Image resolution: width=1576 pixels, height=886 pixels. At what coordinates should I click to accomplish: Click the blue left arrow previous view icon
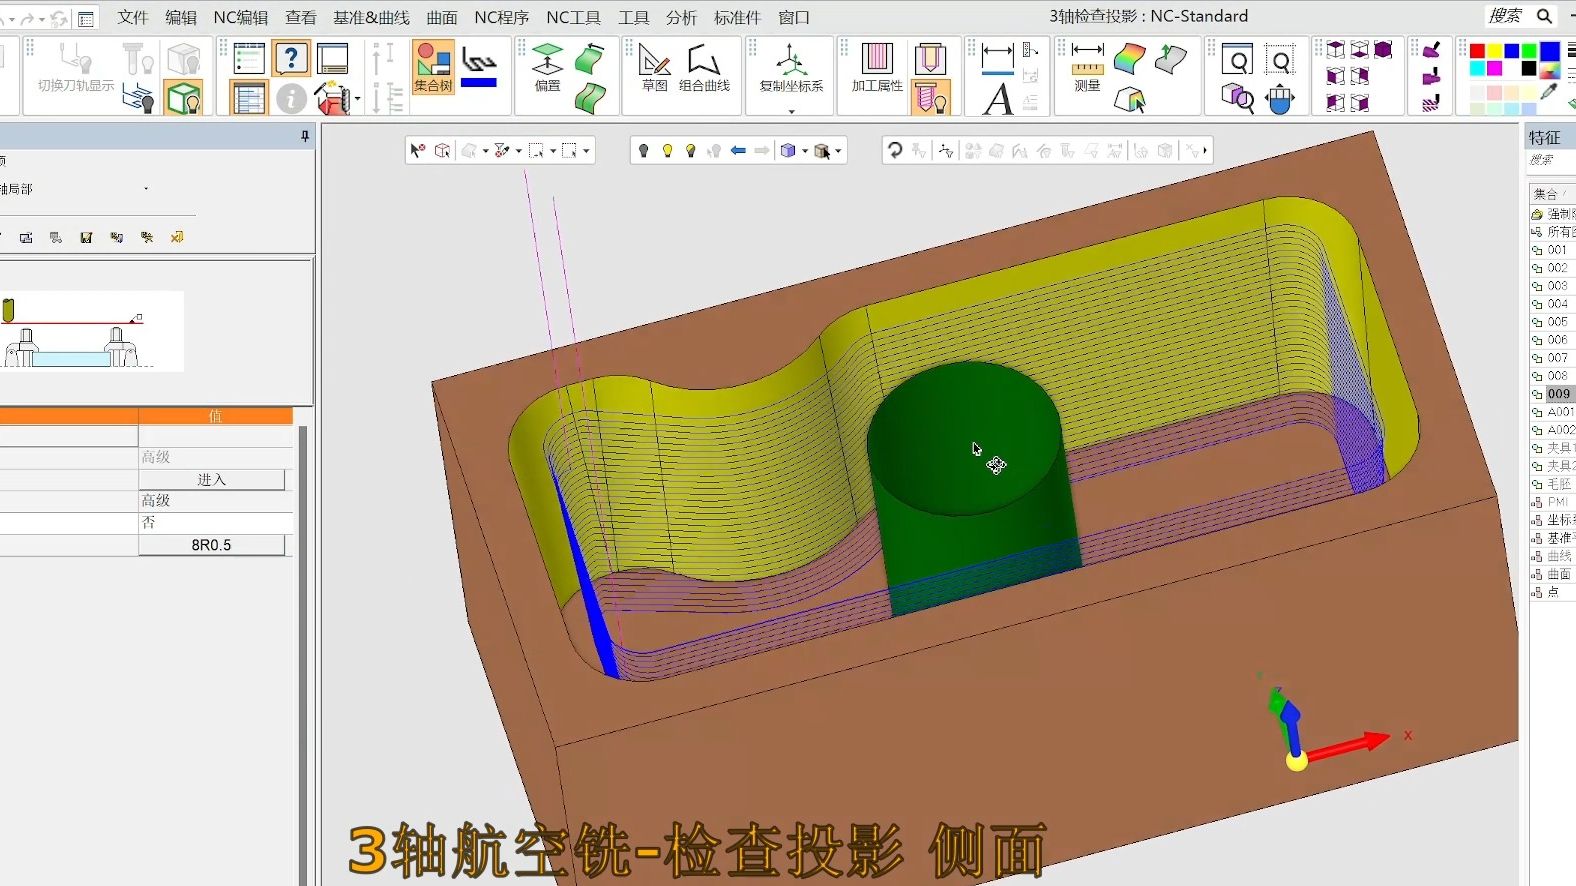738,150
